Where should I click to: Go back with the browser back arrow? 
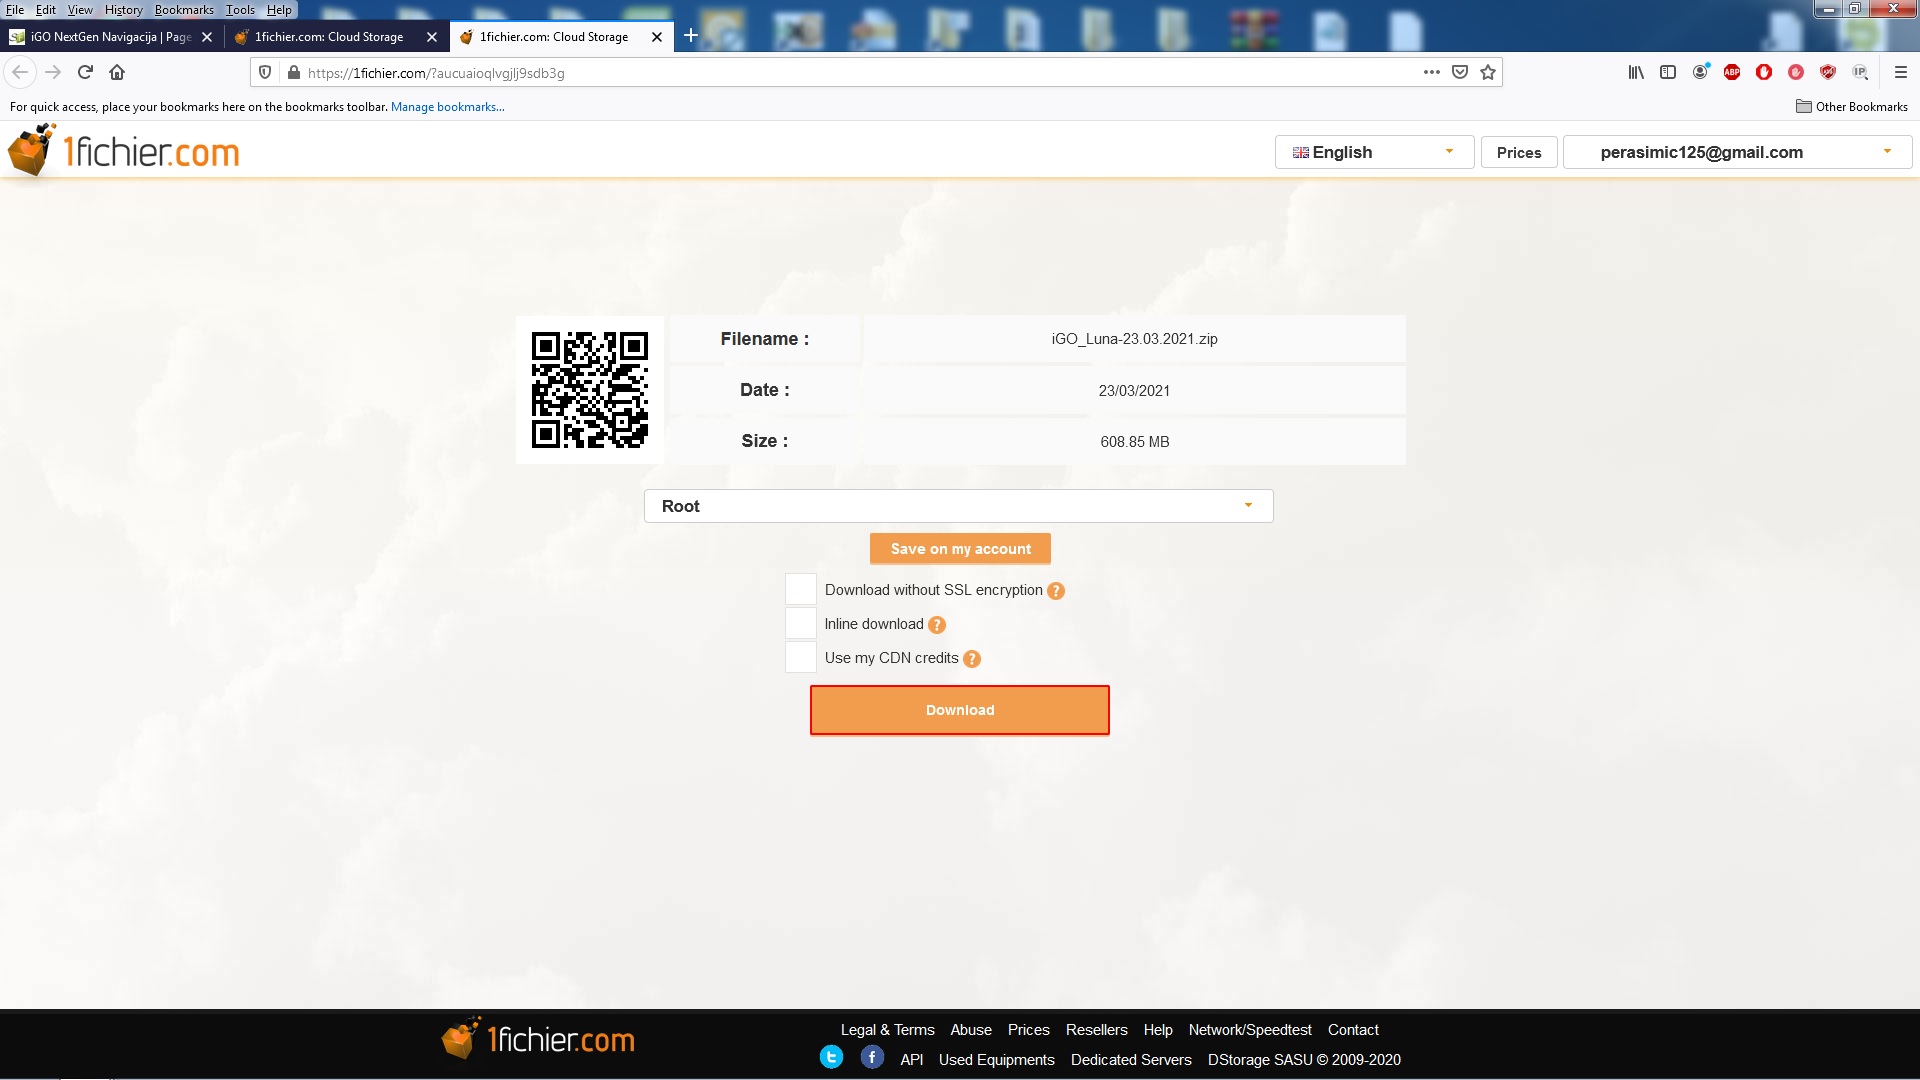[x=20, y=72]
